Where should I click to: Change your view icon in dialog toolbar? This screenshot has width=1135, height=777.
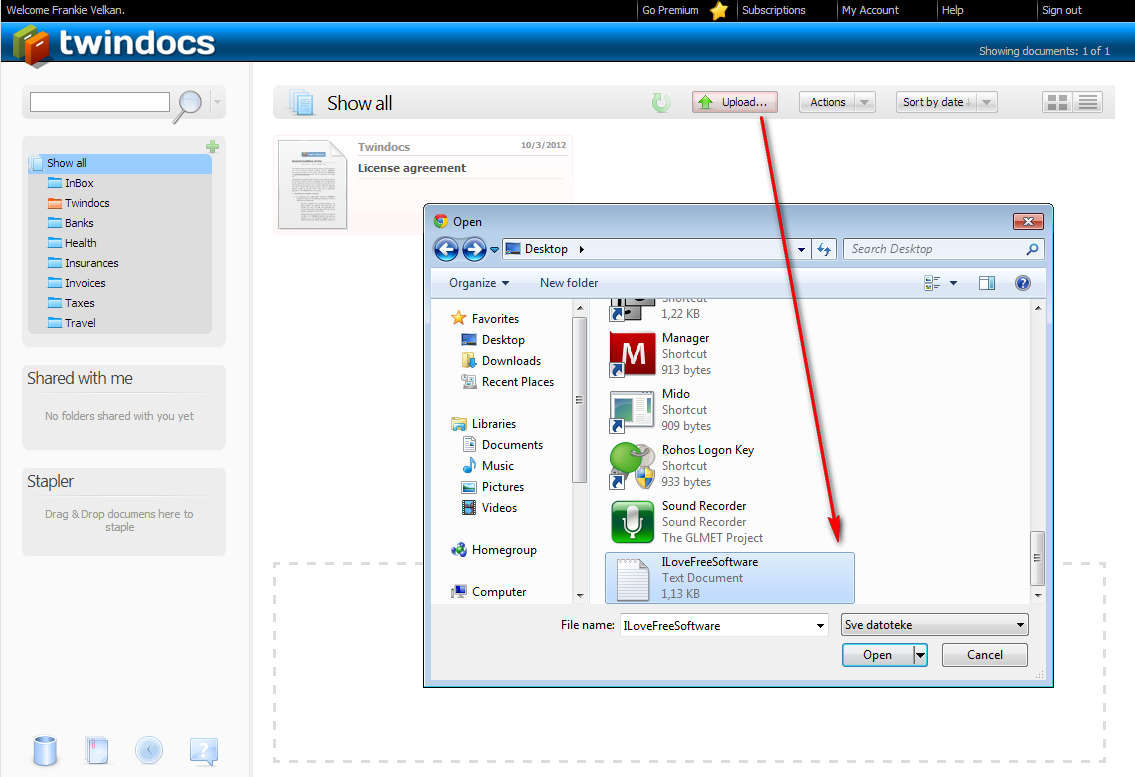tap(932, 283)
